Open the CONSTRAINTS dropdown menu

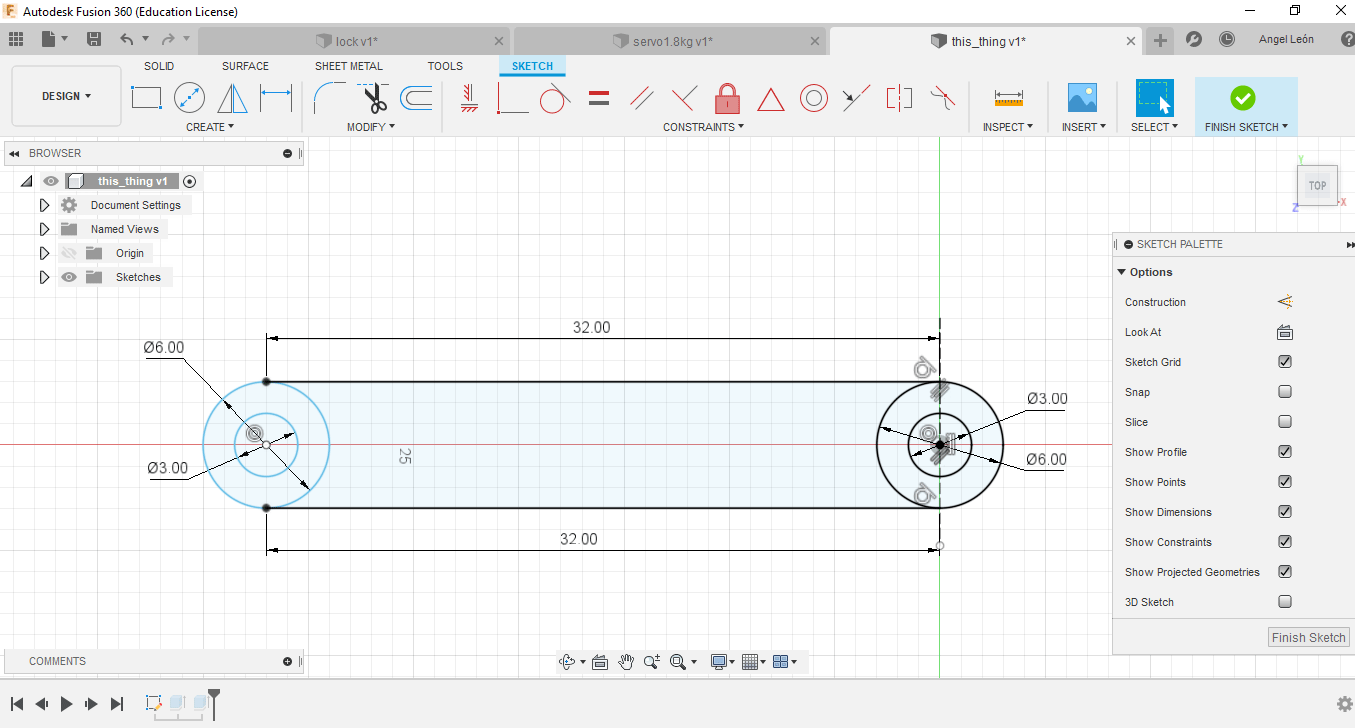pos(703,127)
